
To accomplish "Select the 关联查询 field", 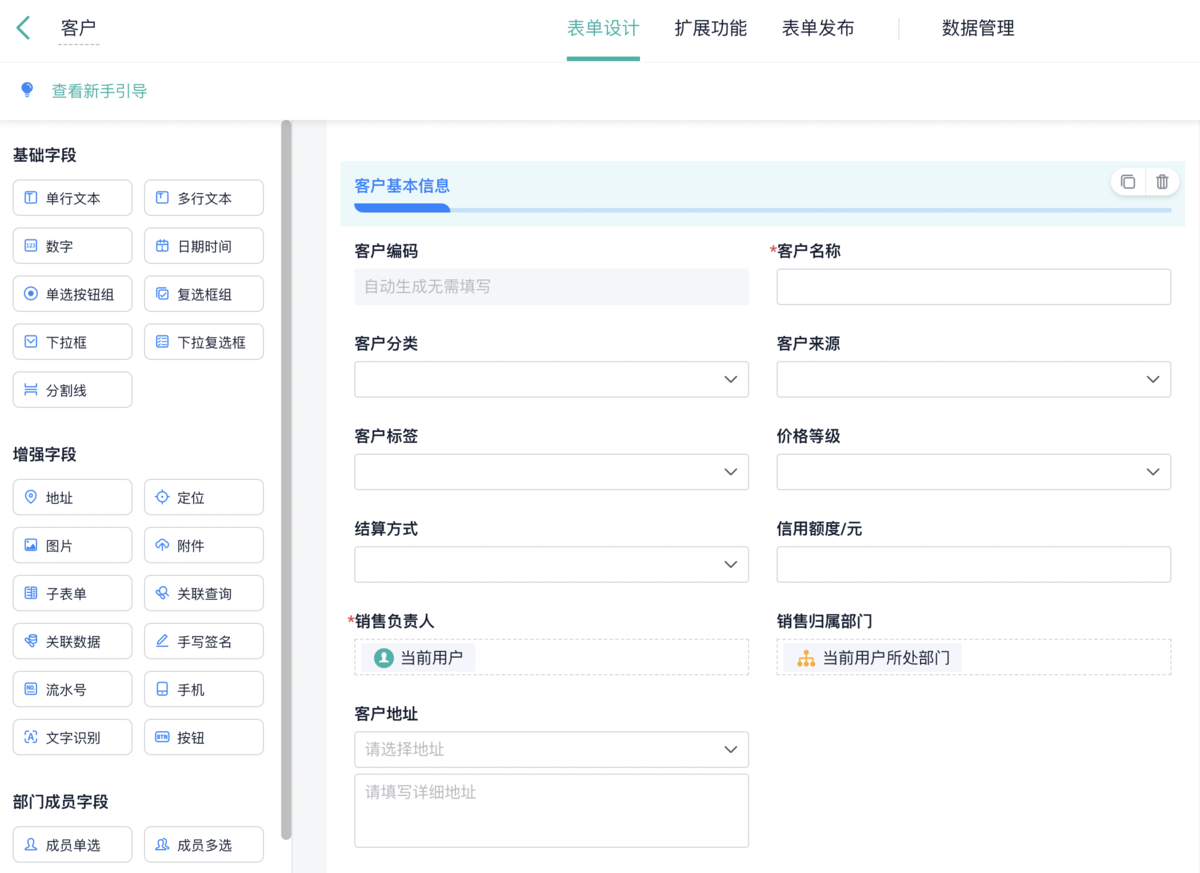I will [x=204, y=593].
